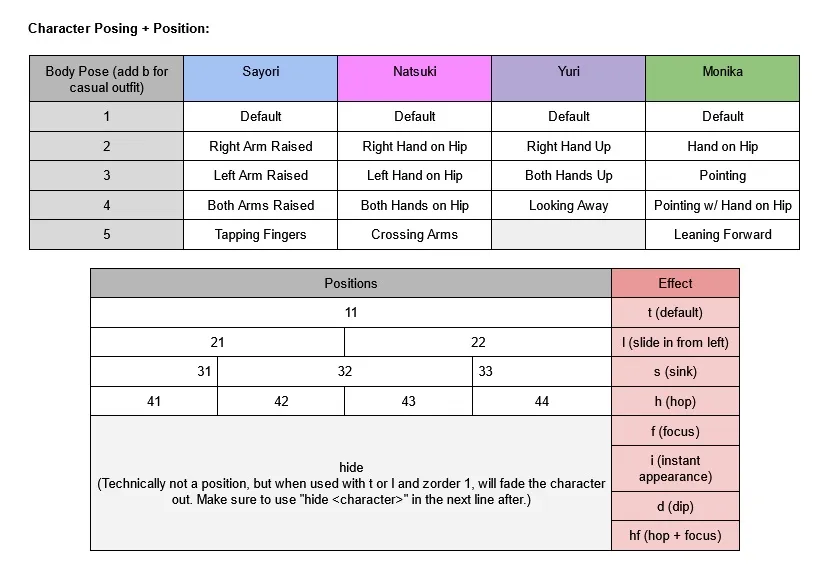Viewport: 825px width, 579px height.
Task: Click position 32 cell
Action: click(345, 372)
